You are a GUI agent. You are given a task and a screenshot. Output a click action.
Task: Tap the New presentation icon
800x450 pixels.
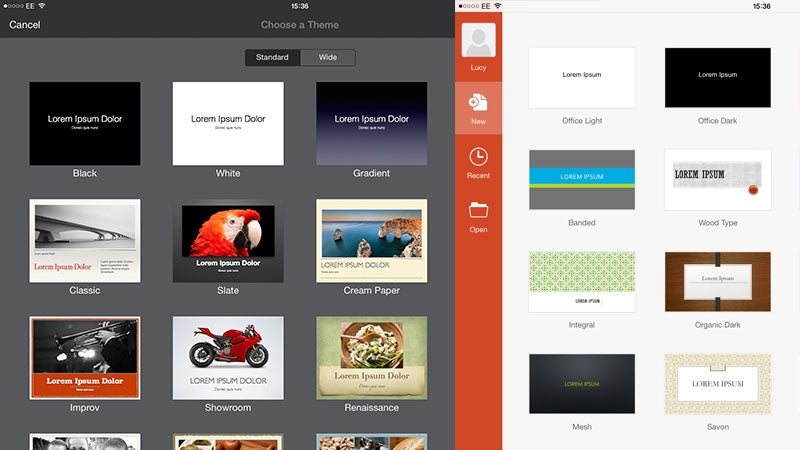[x=478, y=103]
